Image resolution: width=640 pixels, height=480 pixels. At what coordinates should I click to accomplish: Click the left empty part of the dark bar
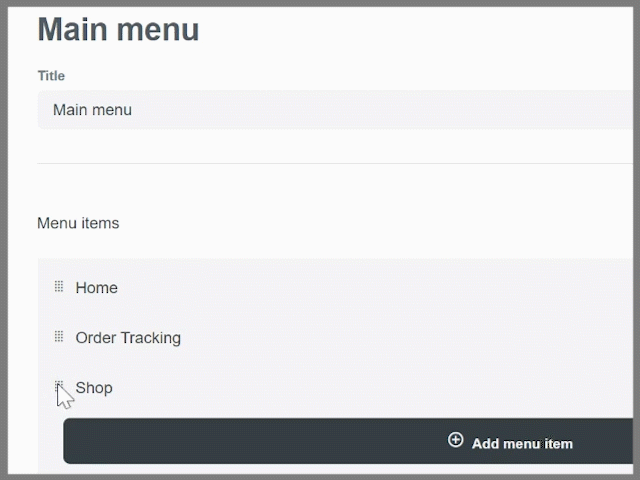pyautogui.click(x=245, y=441)
